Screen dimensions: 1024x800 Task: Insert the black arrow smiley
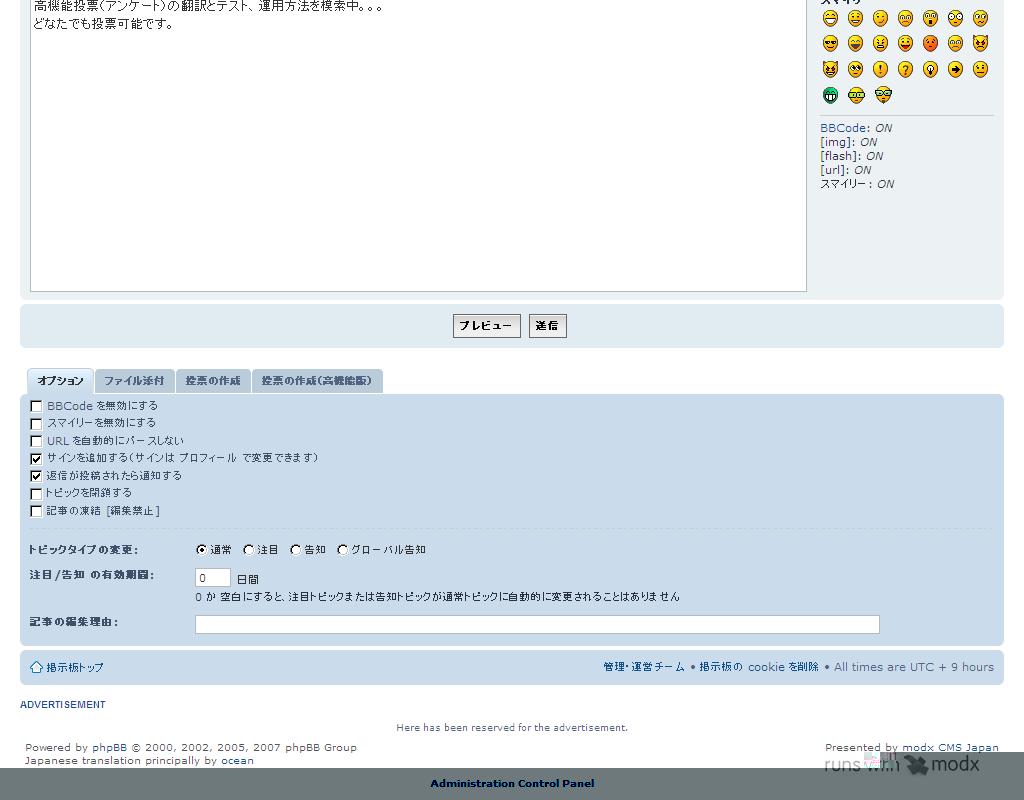[955, 69]
